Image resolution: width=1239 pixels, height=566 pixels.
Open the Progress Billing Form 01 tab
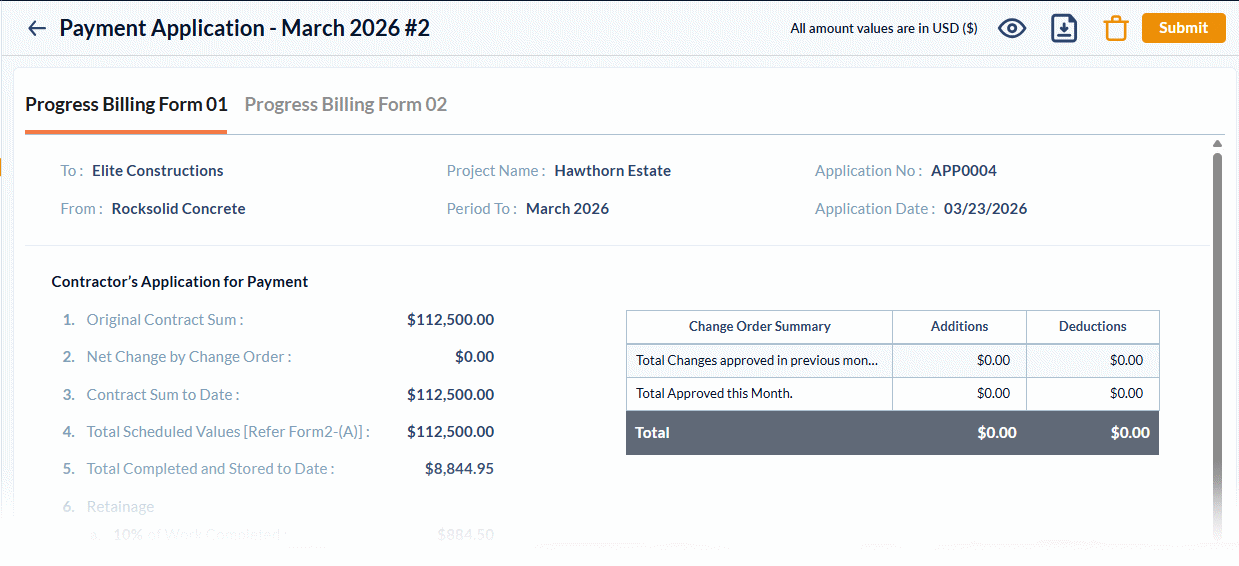point(126,104)
